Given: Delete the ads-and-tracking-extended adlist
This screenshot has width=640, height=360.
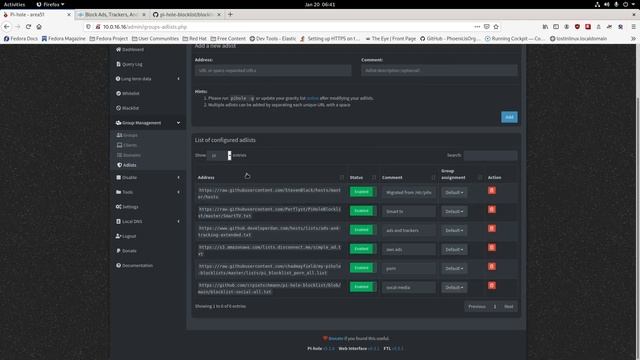Looking at the screenshot, I should tap(492, 229).
